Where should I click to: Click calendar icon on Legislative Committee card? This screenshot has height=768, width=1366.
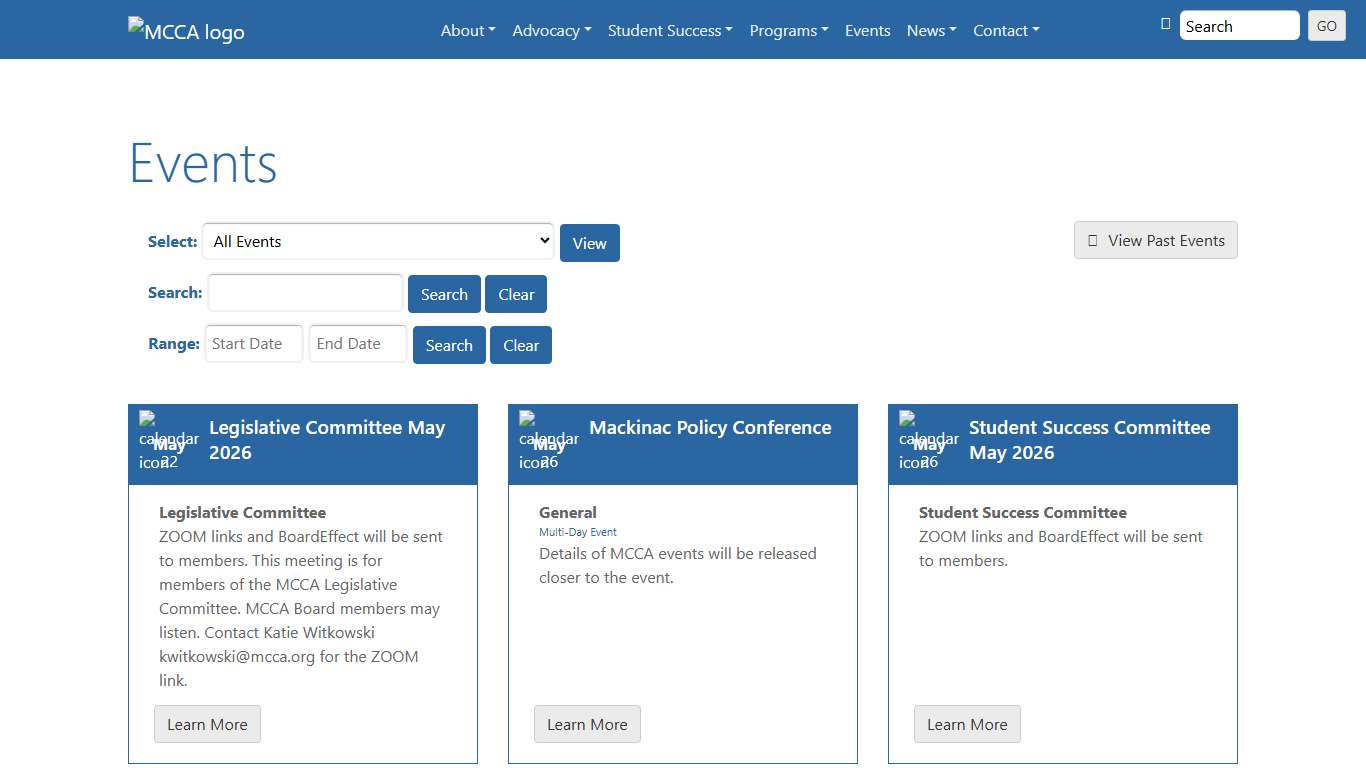point(168,441)
